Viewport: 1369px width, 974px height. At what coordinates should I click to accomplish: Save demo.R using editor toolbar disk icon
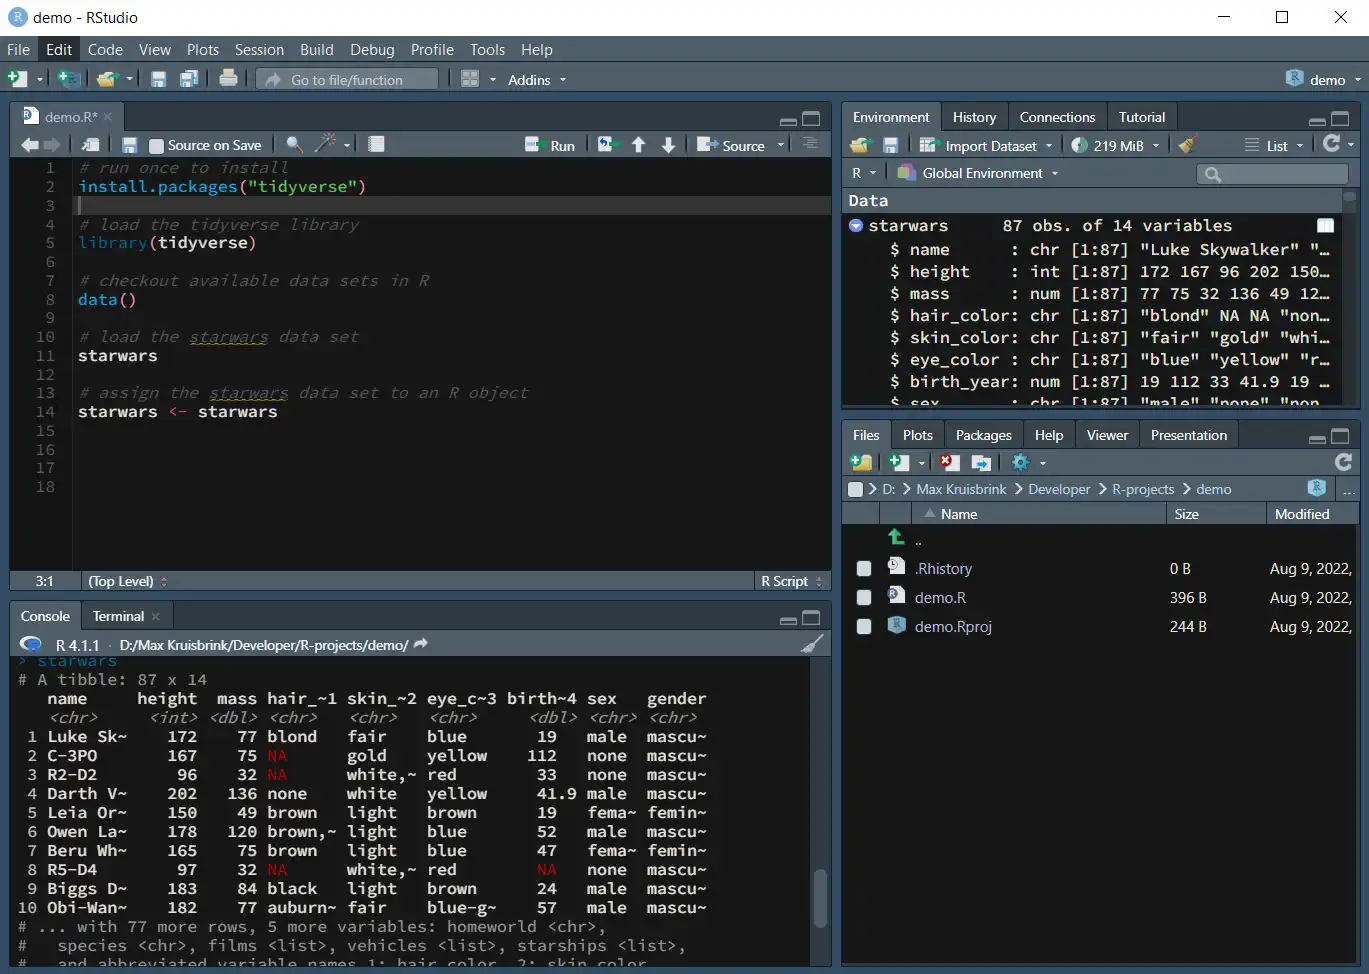[x=129, y=145]
